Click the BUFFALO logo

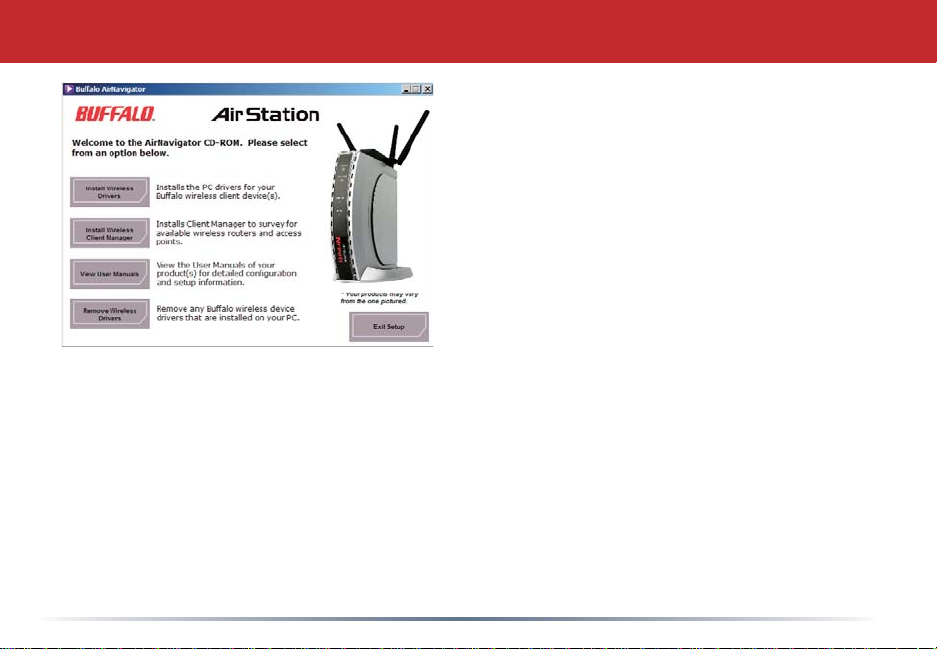click(115, 114)
